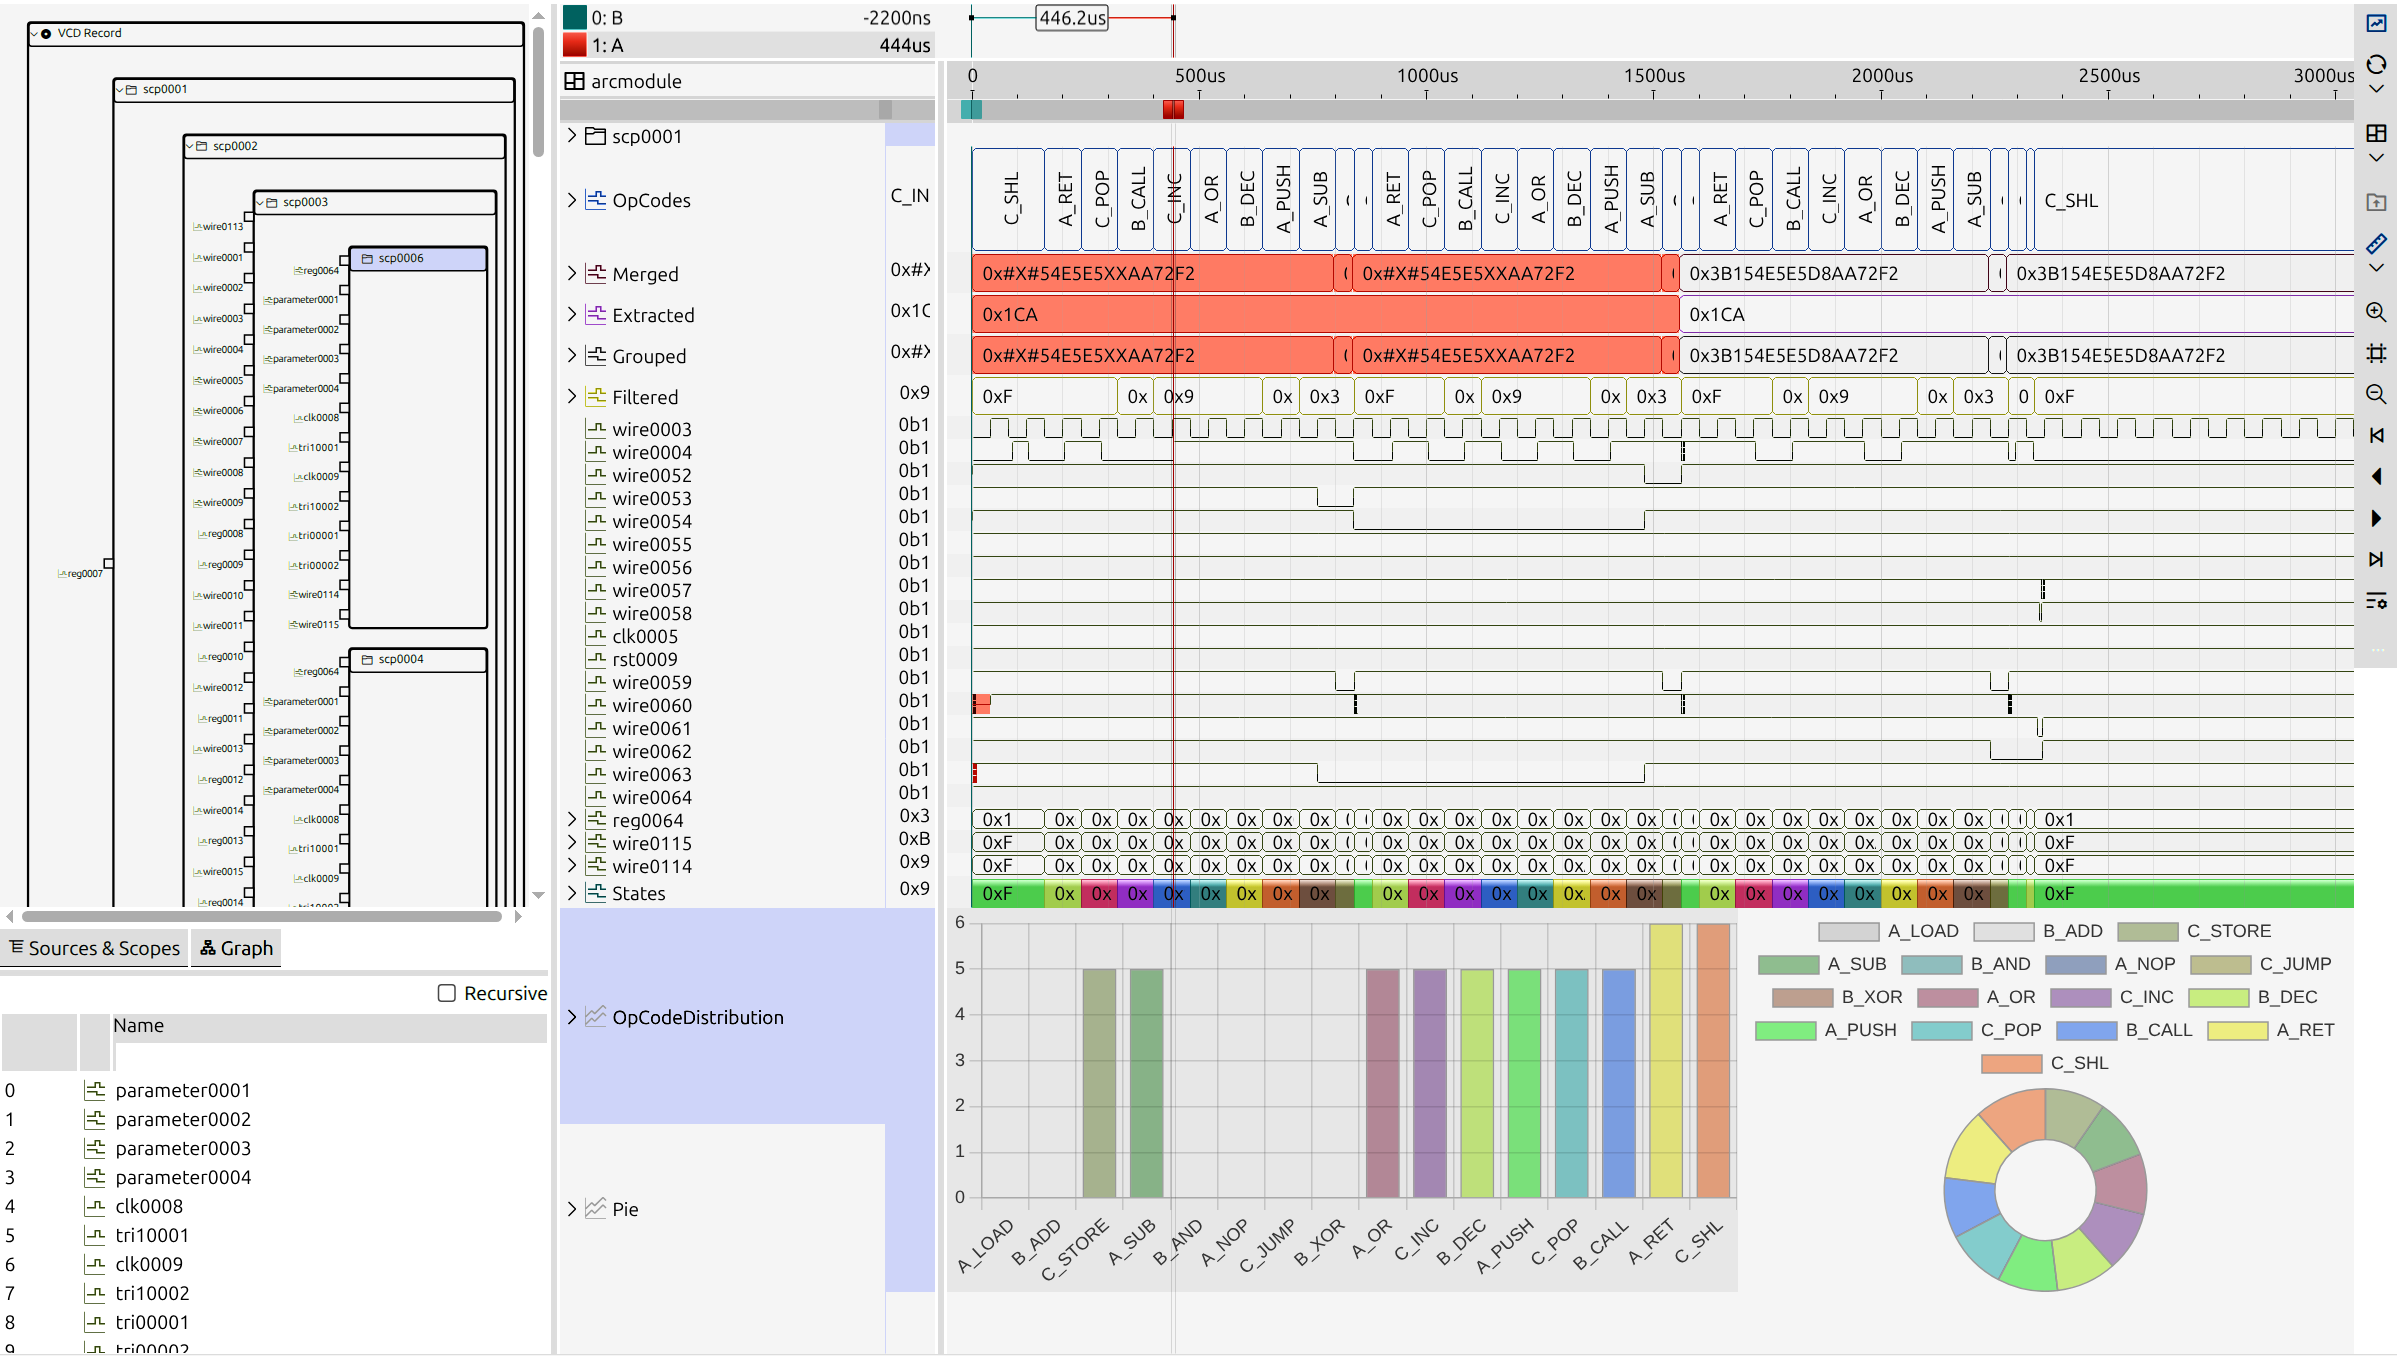
Task: Expand the scp0001 folder in signal list
Action: tap(572, 136)
